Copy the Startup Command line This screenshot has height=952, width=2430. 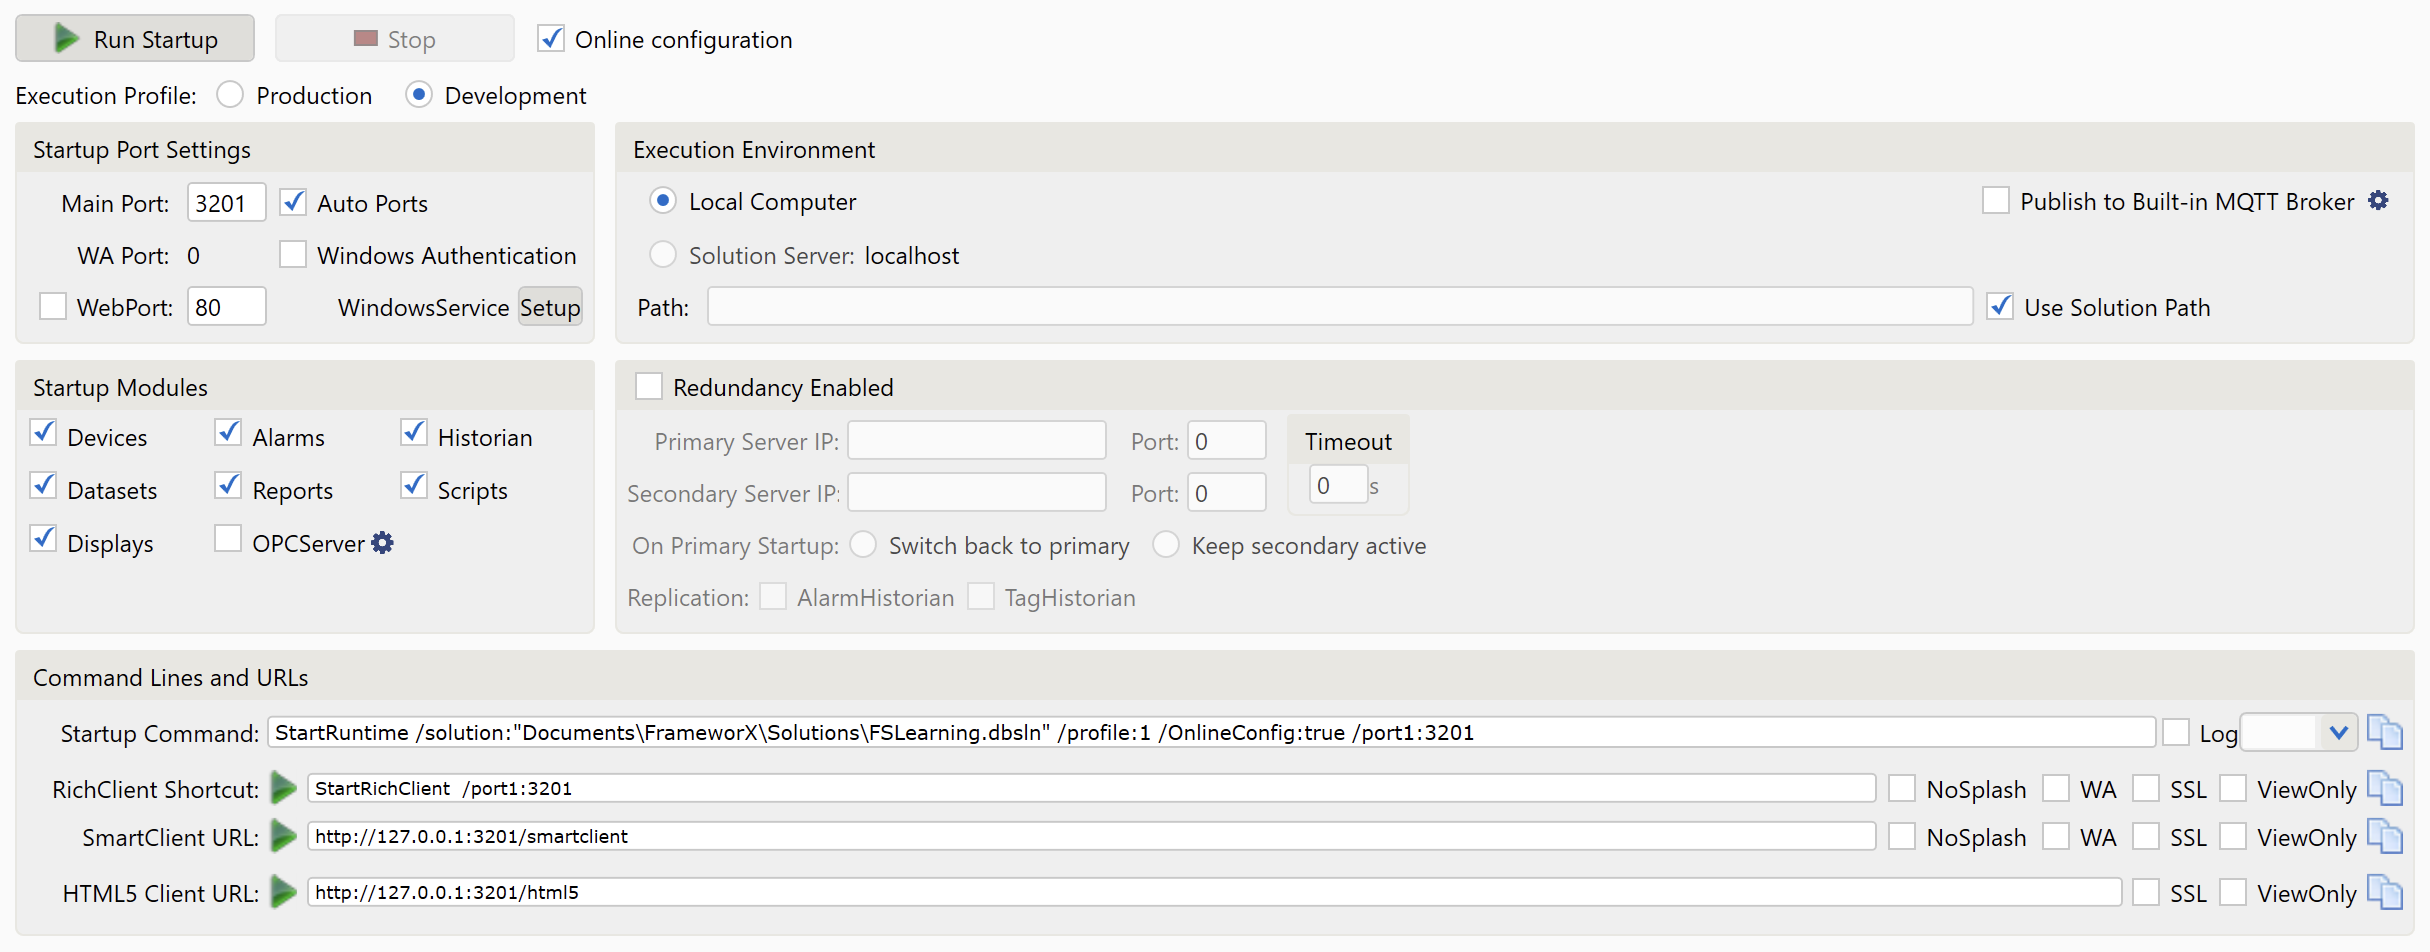(2385, 733)
